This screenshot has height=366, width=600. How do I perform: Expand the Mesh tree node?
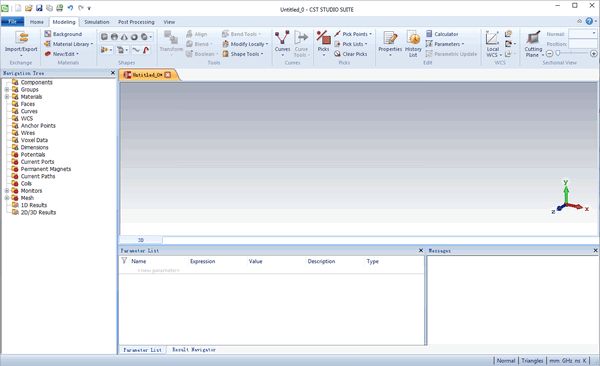pyautogui.click(x=7, y=198)
